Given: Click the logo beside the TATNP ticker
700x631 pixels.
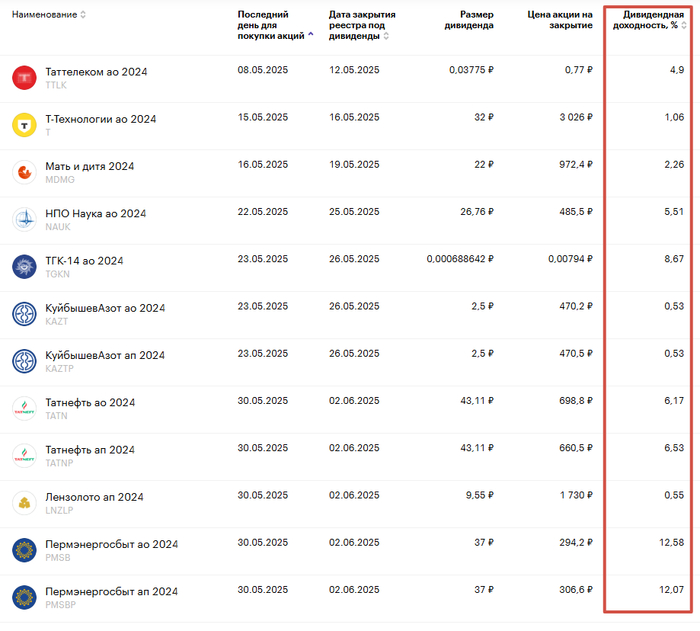Looking at the screenshot, I should click(x=24, y=456).
